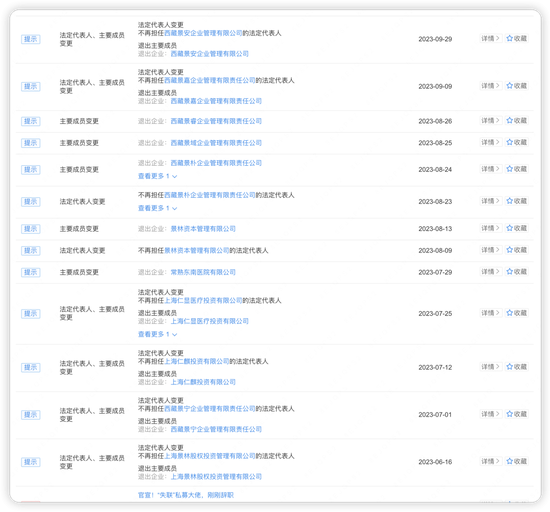Select the 提示 badge for the 2023-08-26 row
The width and height of the screenshot is (550, 512).
31,121
